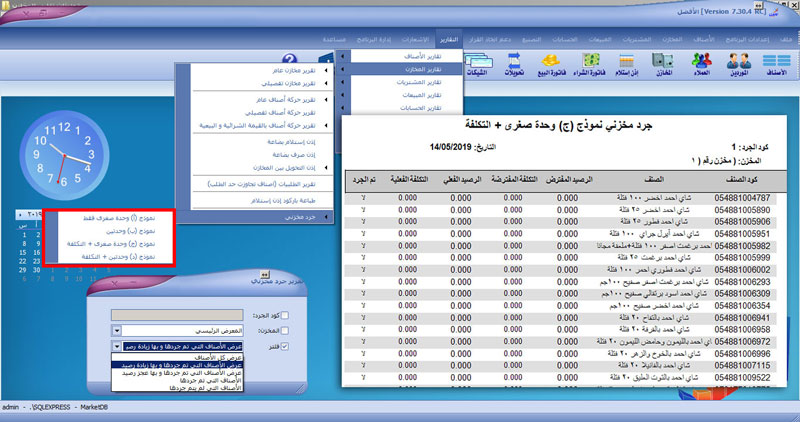The height and width of the screenshot is (422, 800).
Task: Click small arrows button atop inventory report dialog
Action: pos(264,275)
